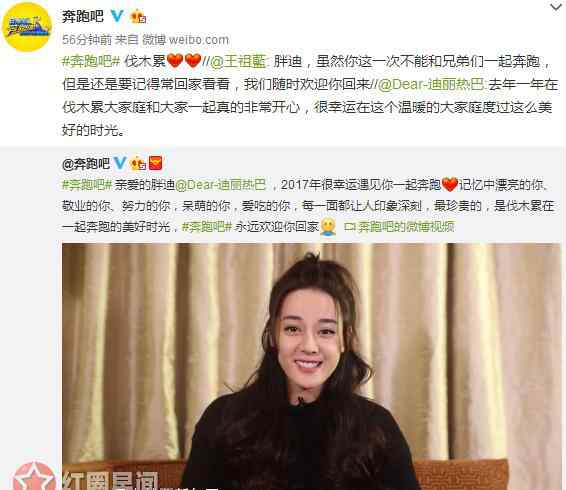Open #奔跑吧# hashtag at start of repost
Viewport: 566px width, 490px height.
(x=87, y=185)
